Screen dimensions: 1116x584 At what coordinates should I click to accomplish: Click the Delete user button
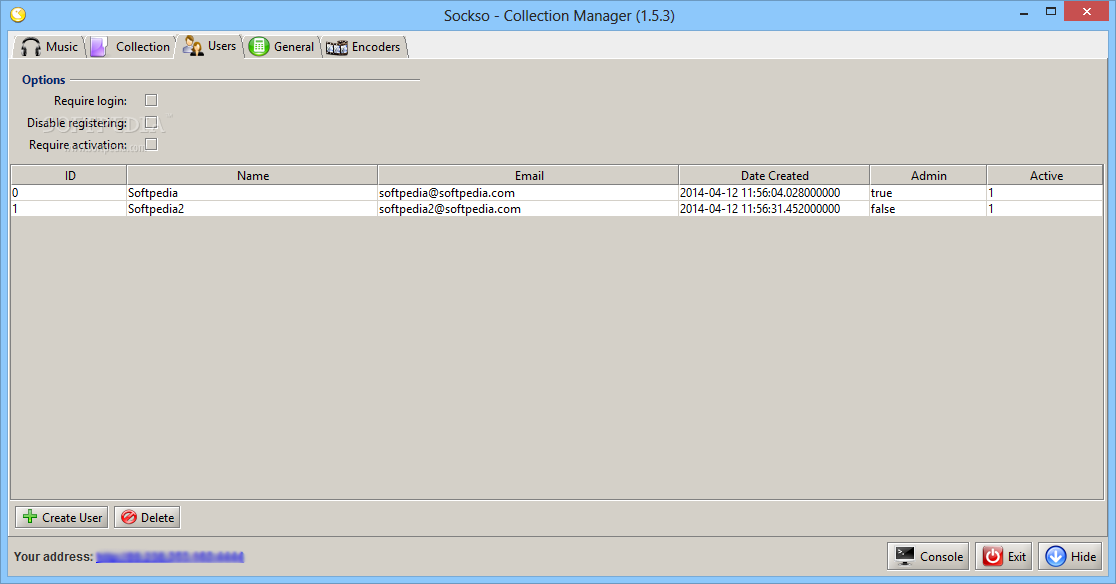[x=147, y=517]
